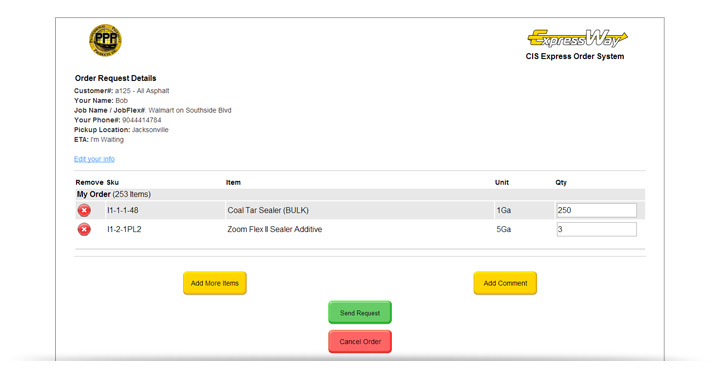720x375 pixels.
Task: Click SKU I1-1-1-48
Action: [x=123, y=210]
